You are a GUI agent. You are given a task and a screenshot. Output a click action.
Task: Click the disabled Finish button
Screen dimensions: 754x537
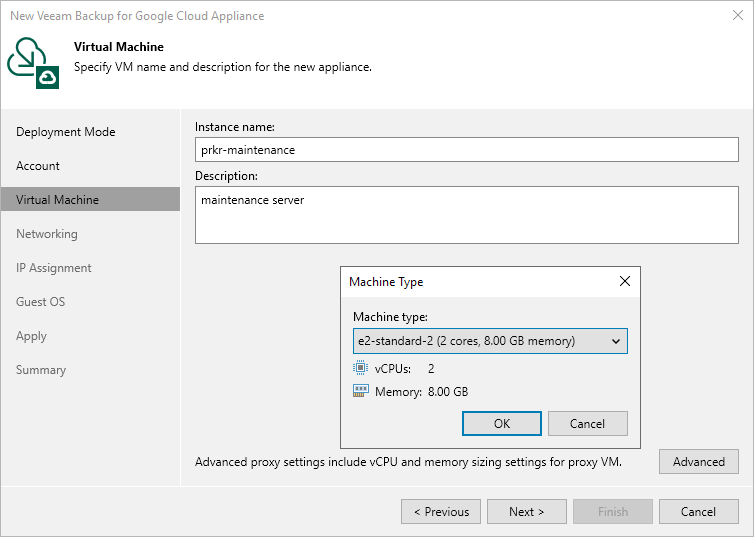click(x=613, y=512)
